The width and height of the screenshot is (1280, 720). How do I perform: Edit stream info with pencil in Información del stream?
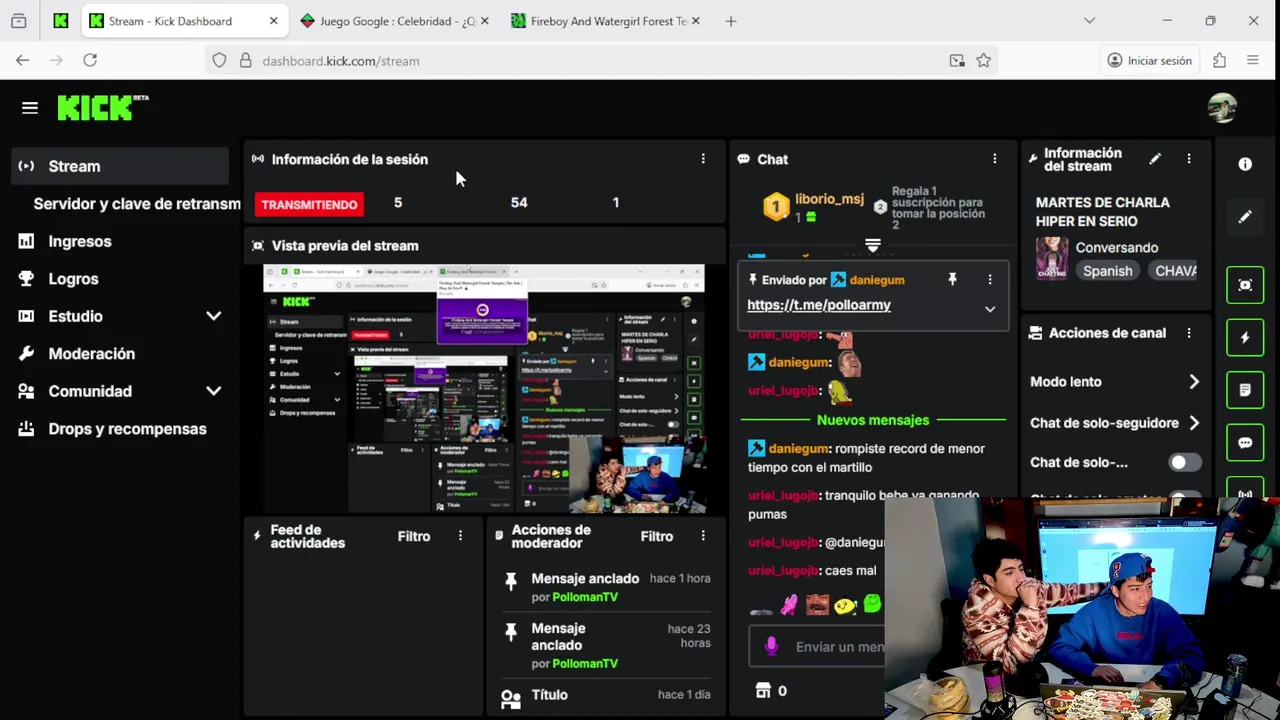[1155, 159]
